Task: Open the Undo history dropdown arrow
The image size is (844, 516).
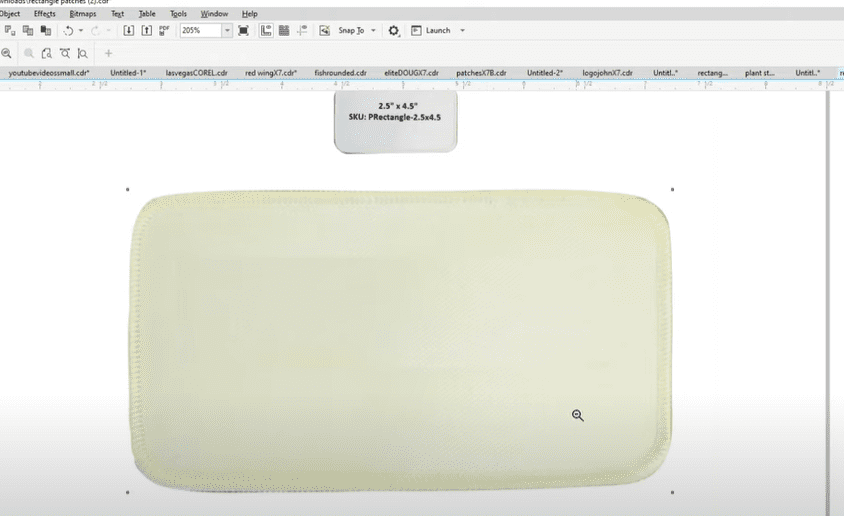Action: point(81,31)
